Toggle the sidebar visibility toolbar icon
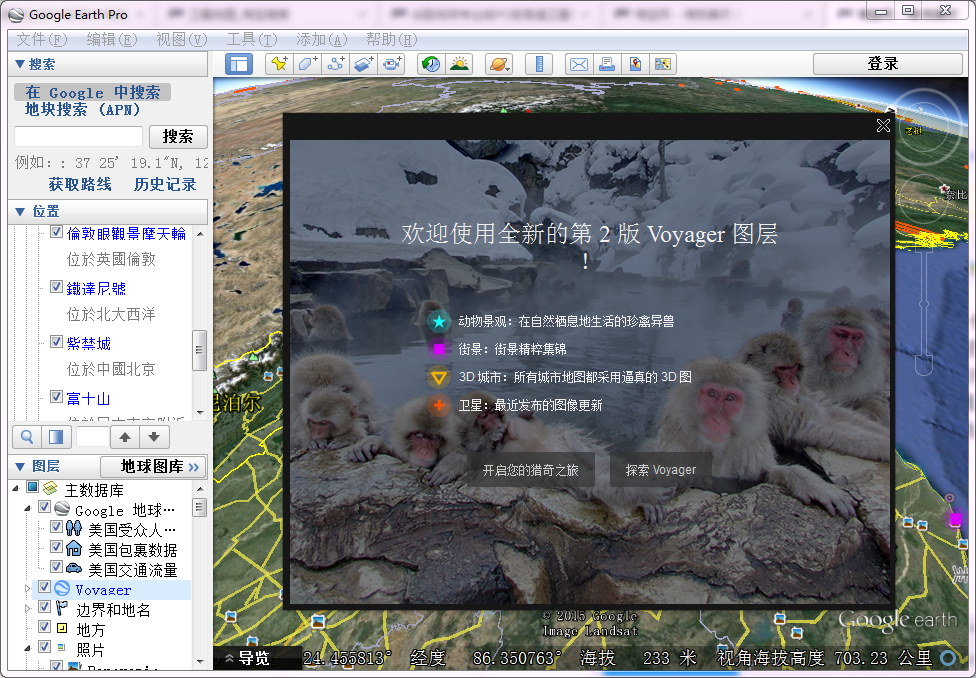976x678 pixels. (239, 64)
